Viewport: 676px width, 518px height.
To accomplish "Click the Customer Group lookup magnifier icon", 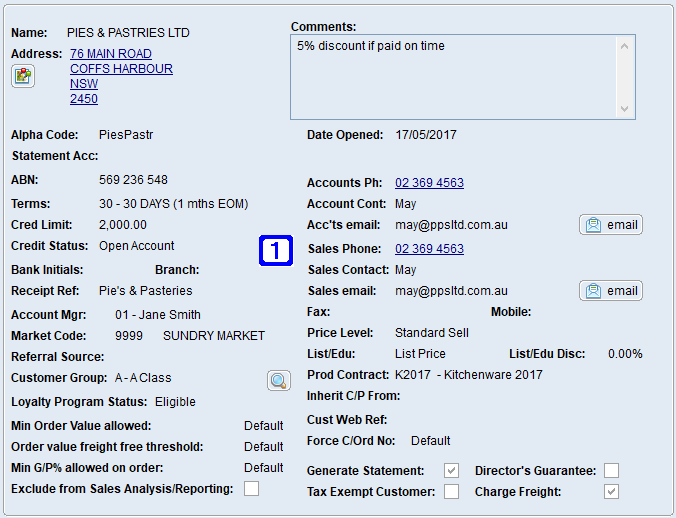I will (x=278, y=380).
